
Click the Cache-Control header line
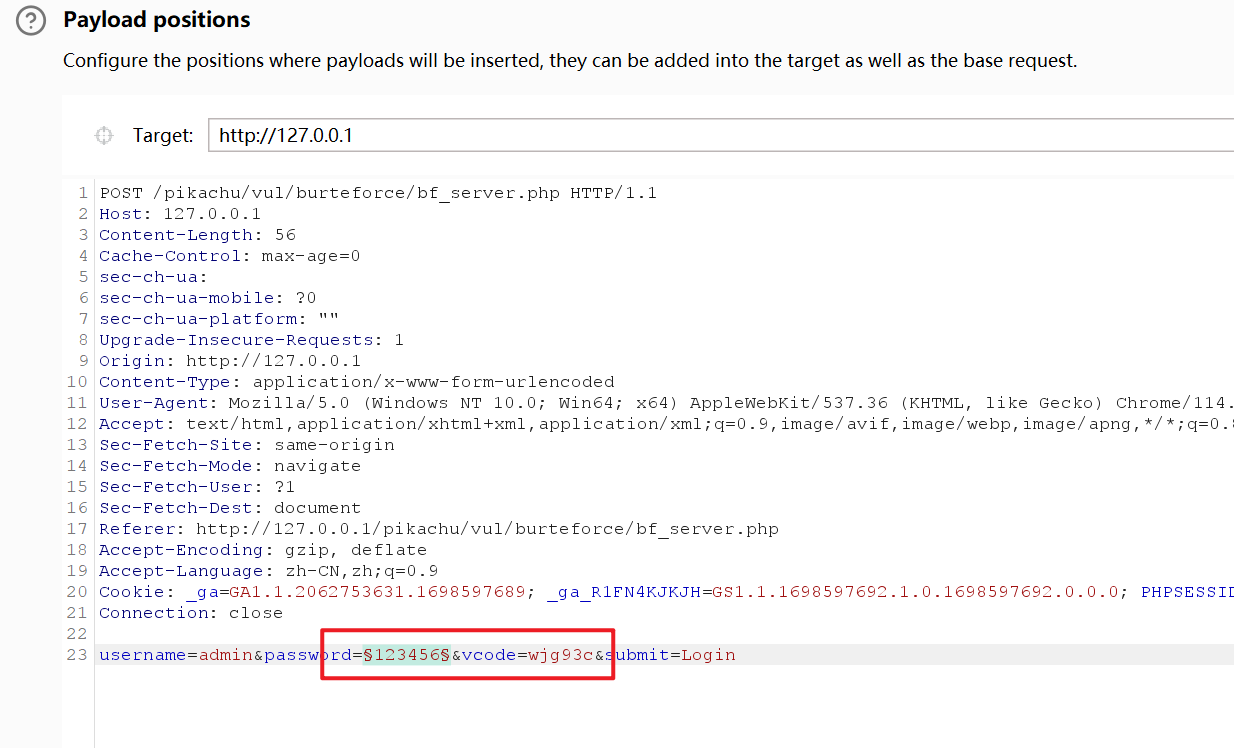(x=229, y=256)
